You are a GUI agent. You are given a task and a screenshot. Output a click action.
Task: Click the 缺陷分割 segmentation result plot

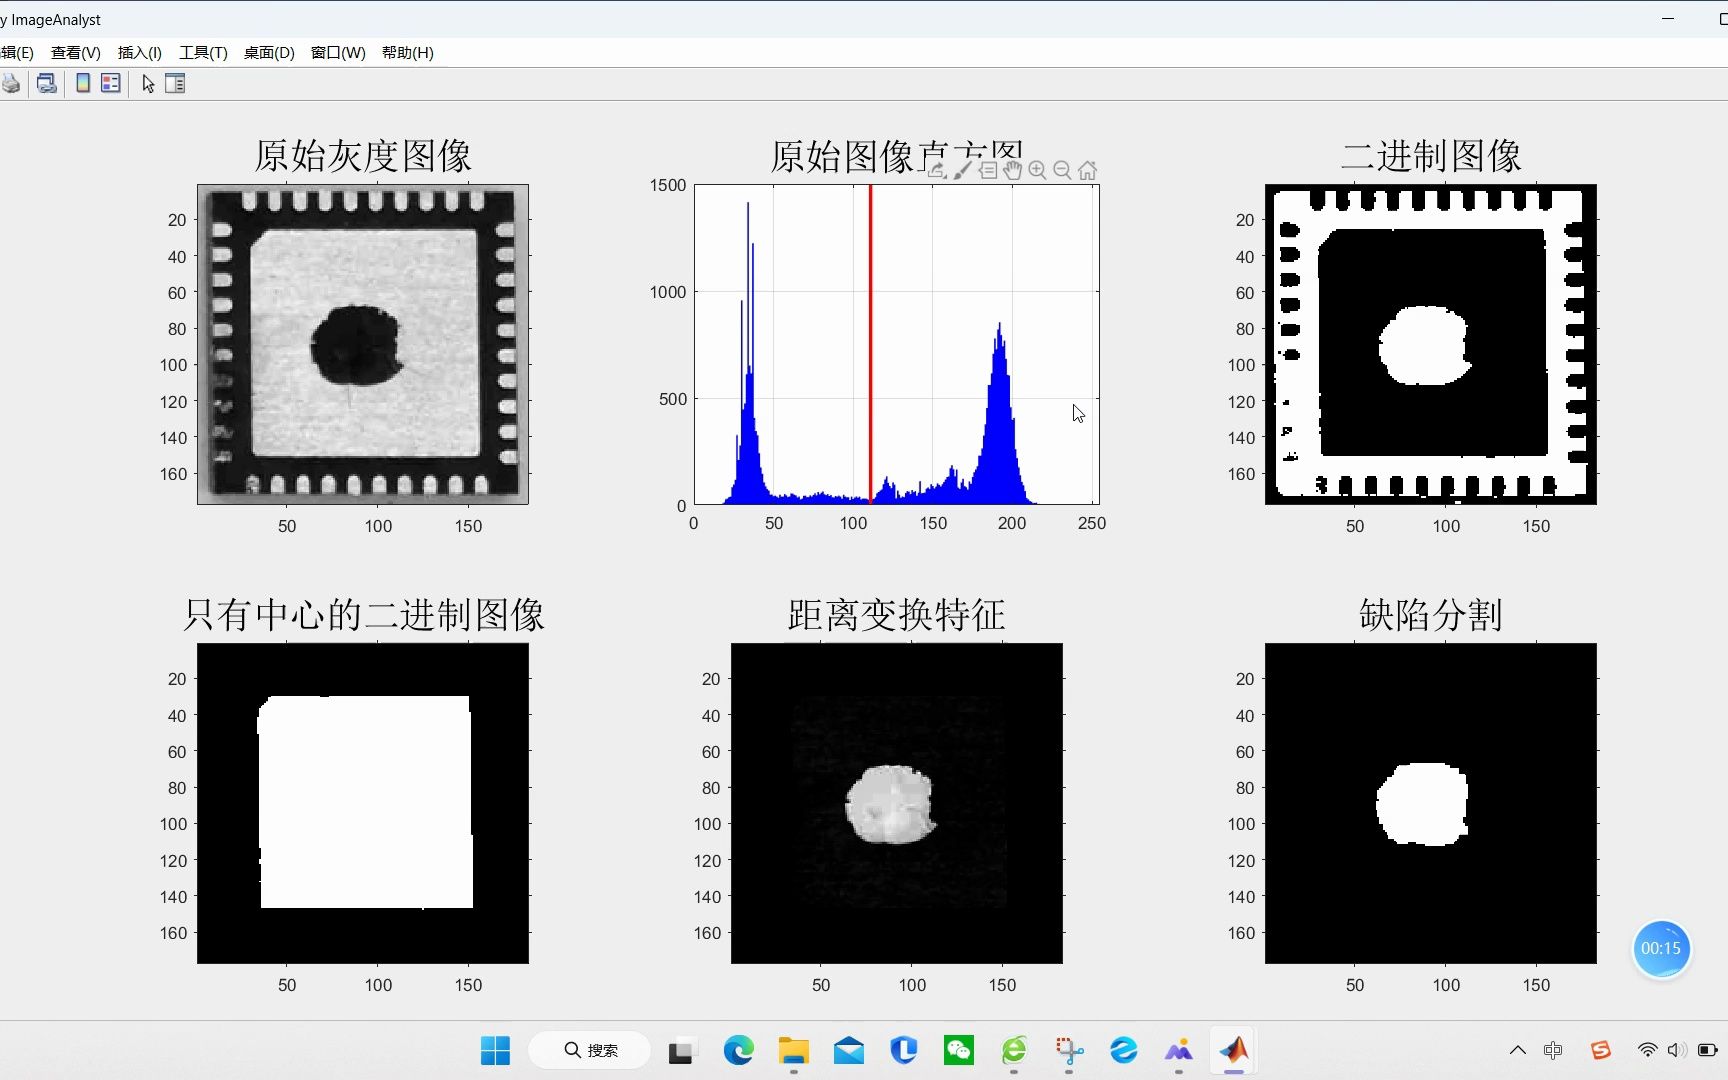pyautogui.click(x=1431, y=803)
